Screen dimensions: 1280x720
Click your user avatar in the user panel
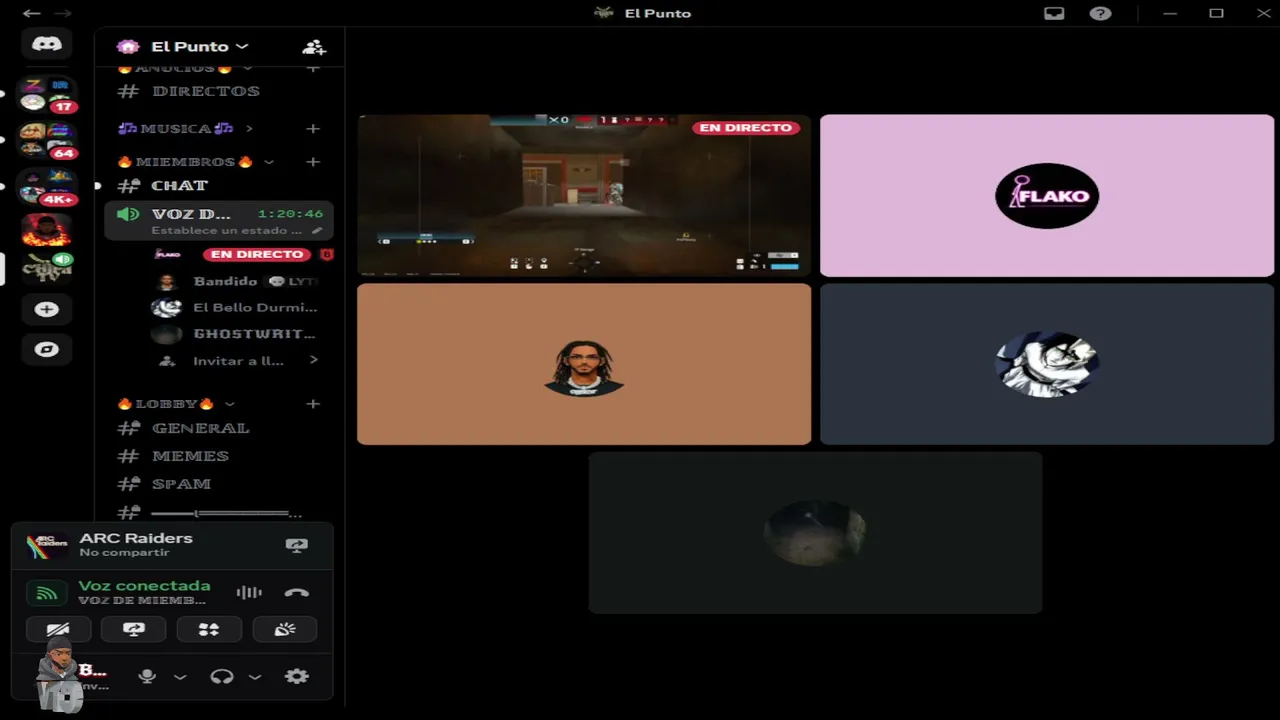coord(58,676)
